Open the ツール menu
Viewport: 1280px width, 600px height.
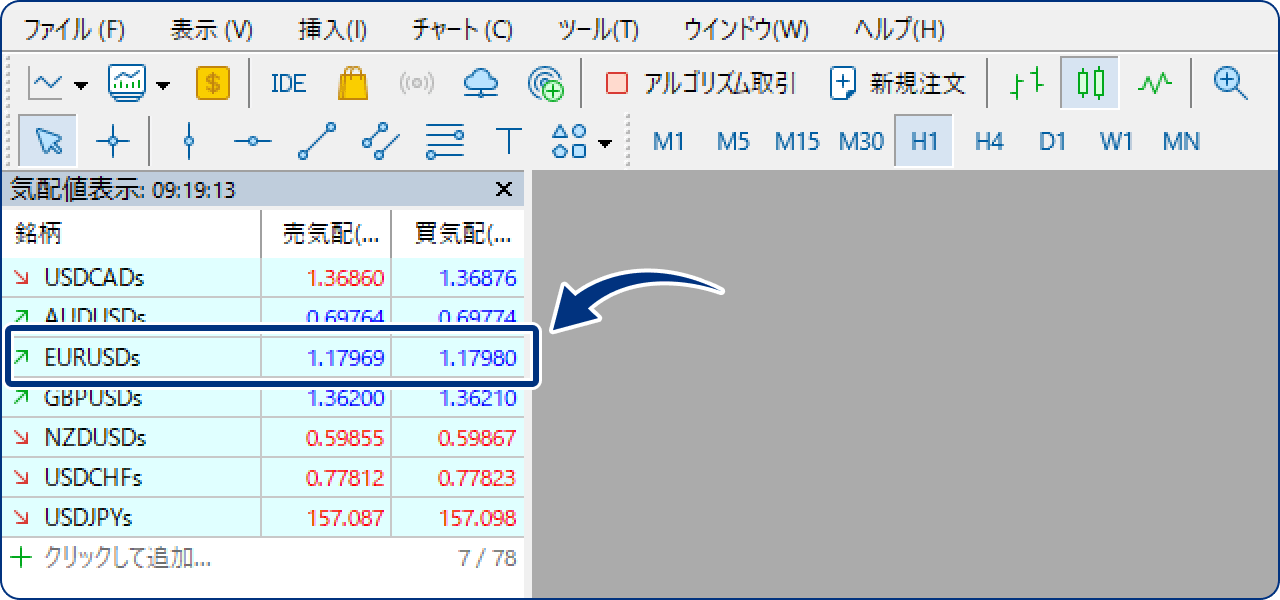(x=596, y=30)
